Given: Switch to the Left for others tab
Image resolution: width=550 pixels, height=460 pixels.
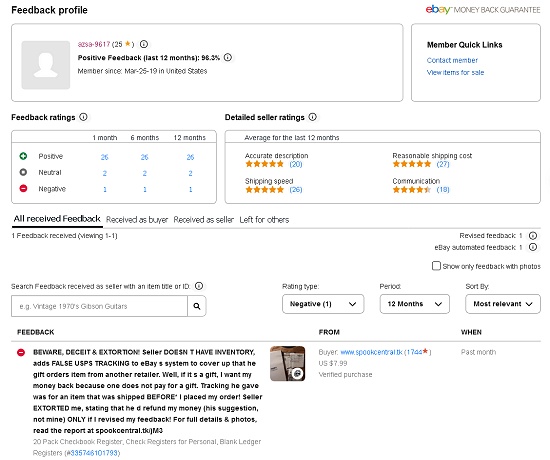Looking at the screenshot, I should (x=264, y=220).
